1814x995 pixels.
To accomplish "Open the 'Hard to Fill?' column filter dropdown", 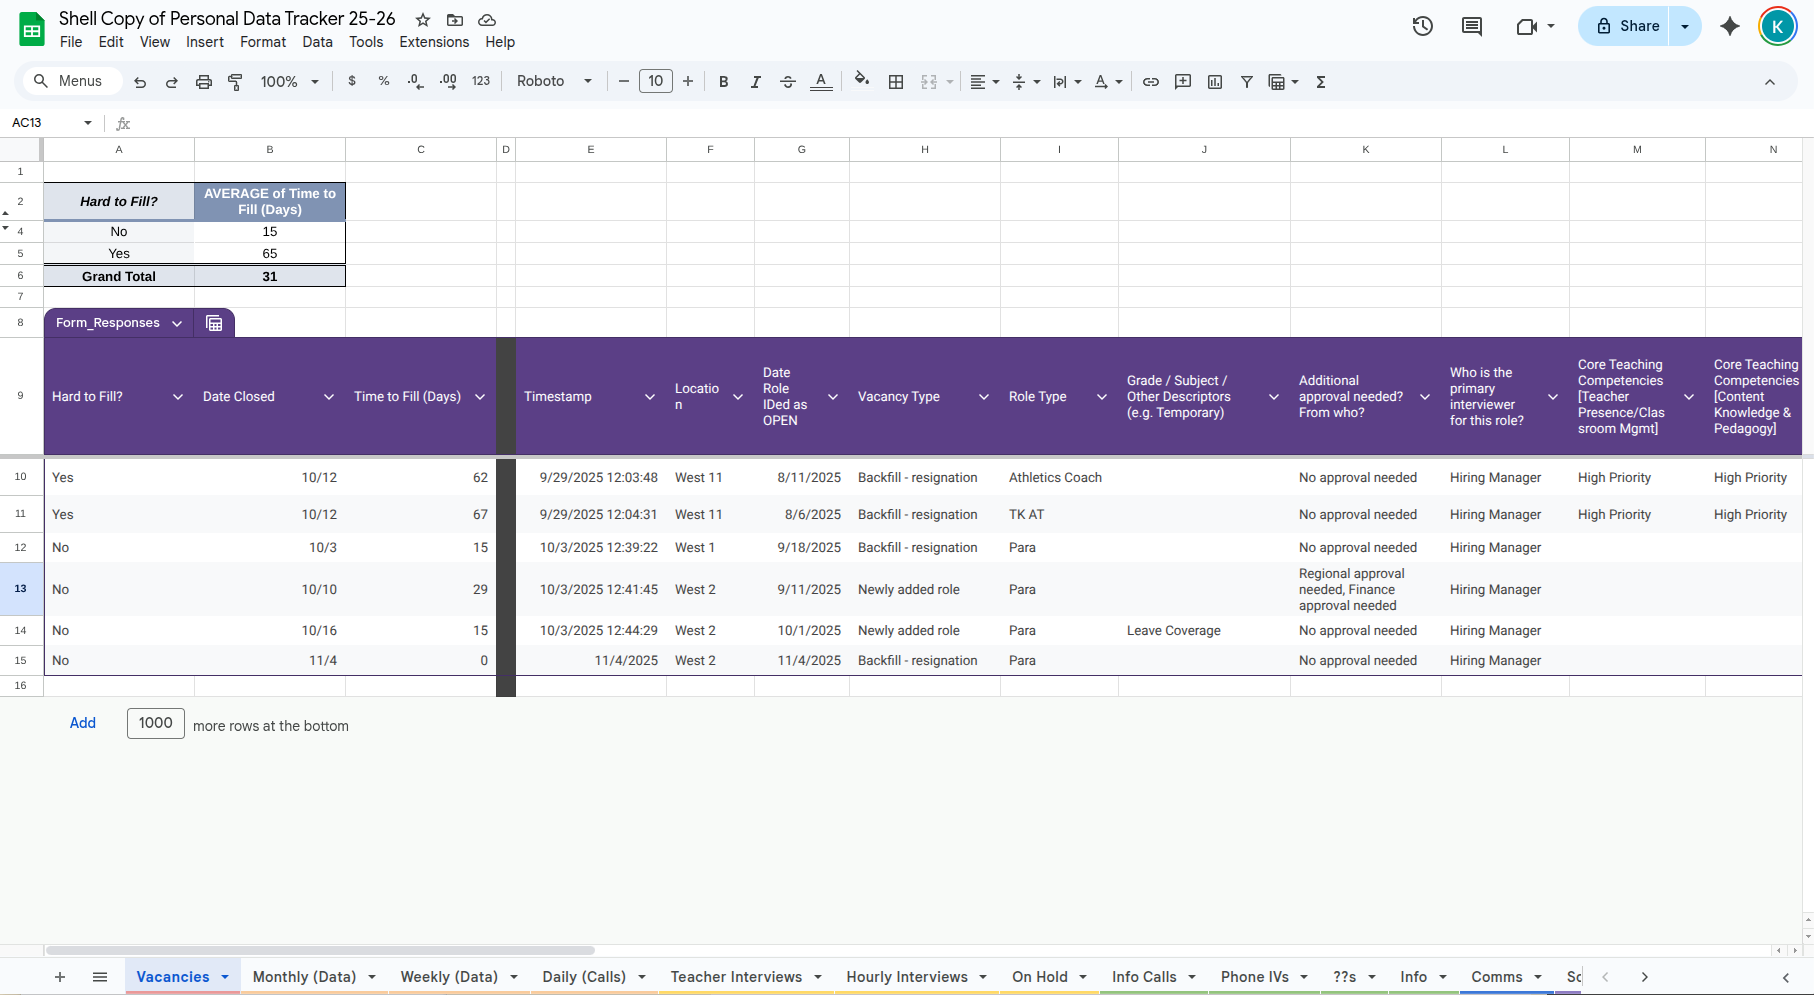I will 177,396.
